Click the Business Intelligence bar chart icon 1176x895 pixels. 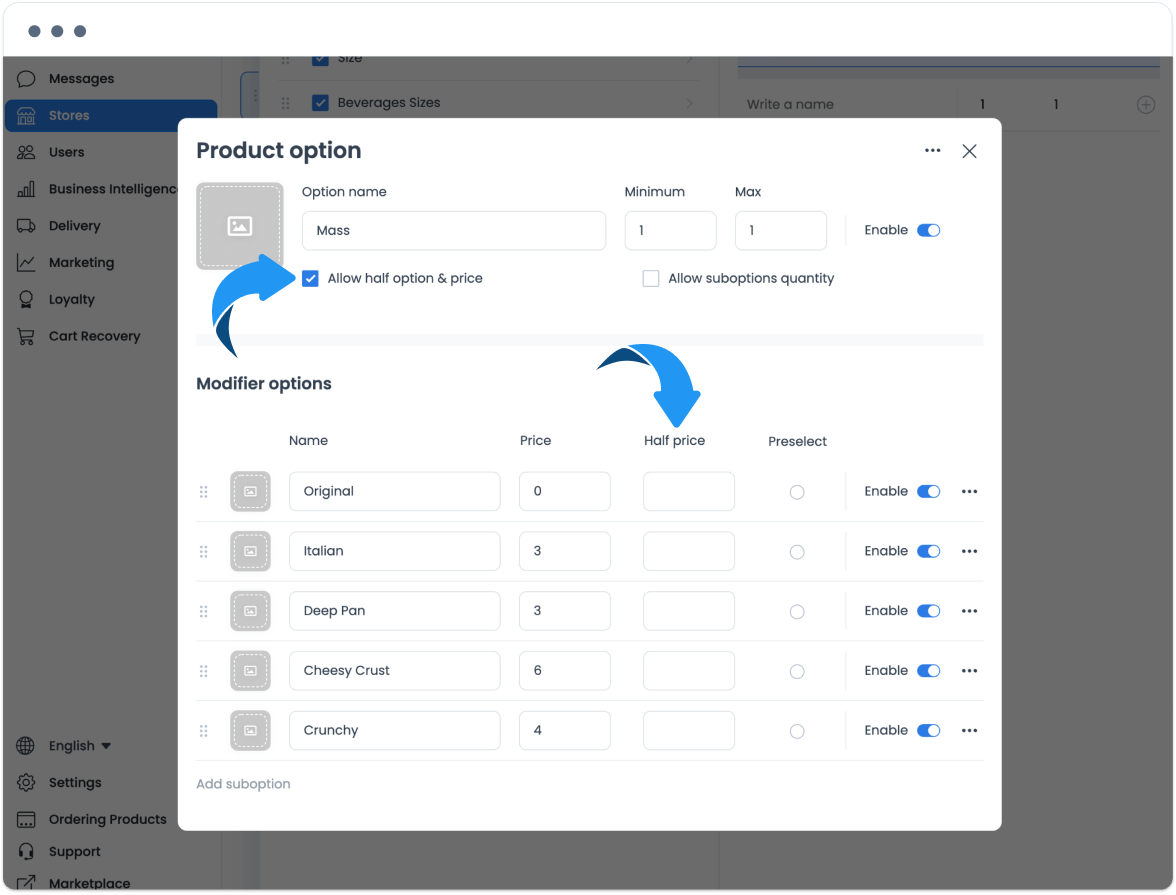coord(26,189)
